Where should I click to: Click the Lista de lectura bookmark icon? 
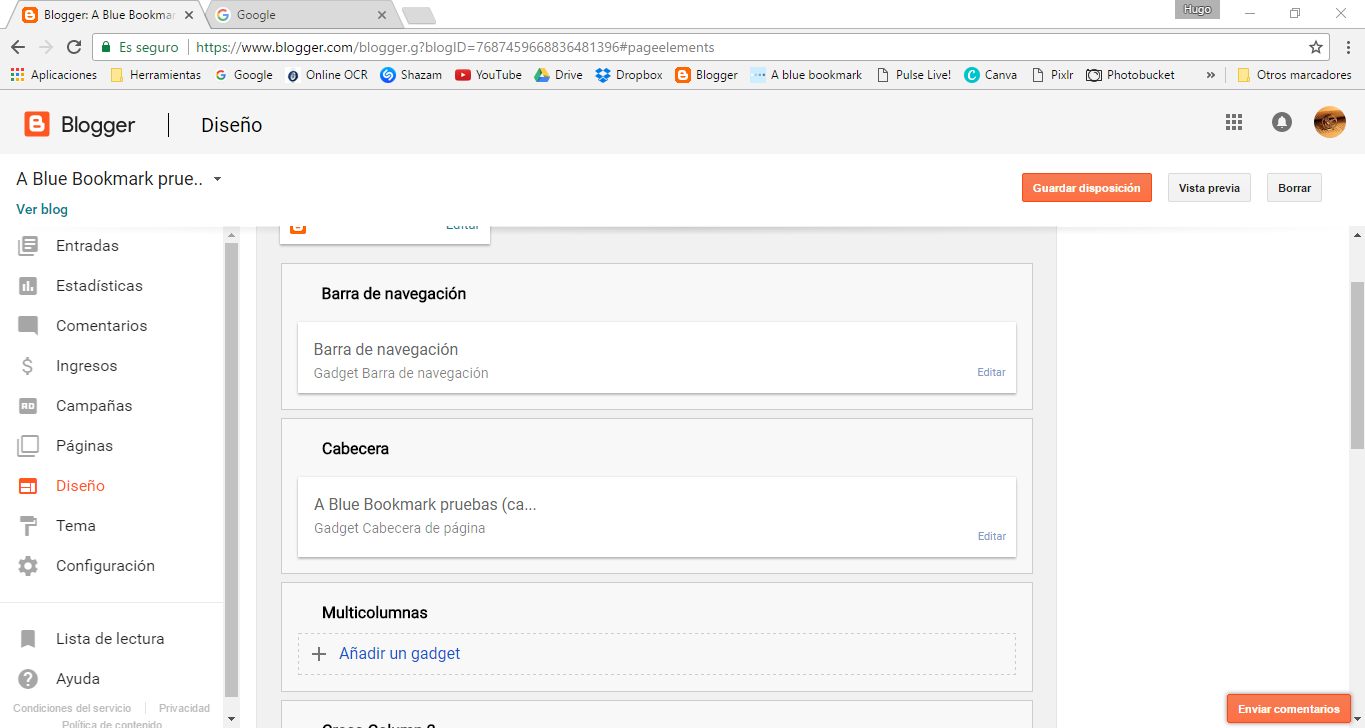coord(28,639)
